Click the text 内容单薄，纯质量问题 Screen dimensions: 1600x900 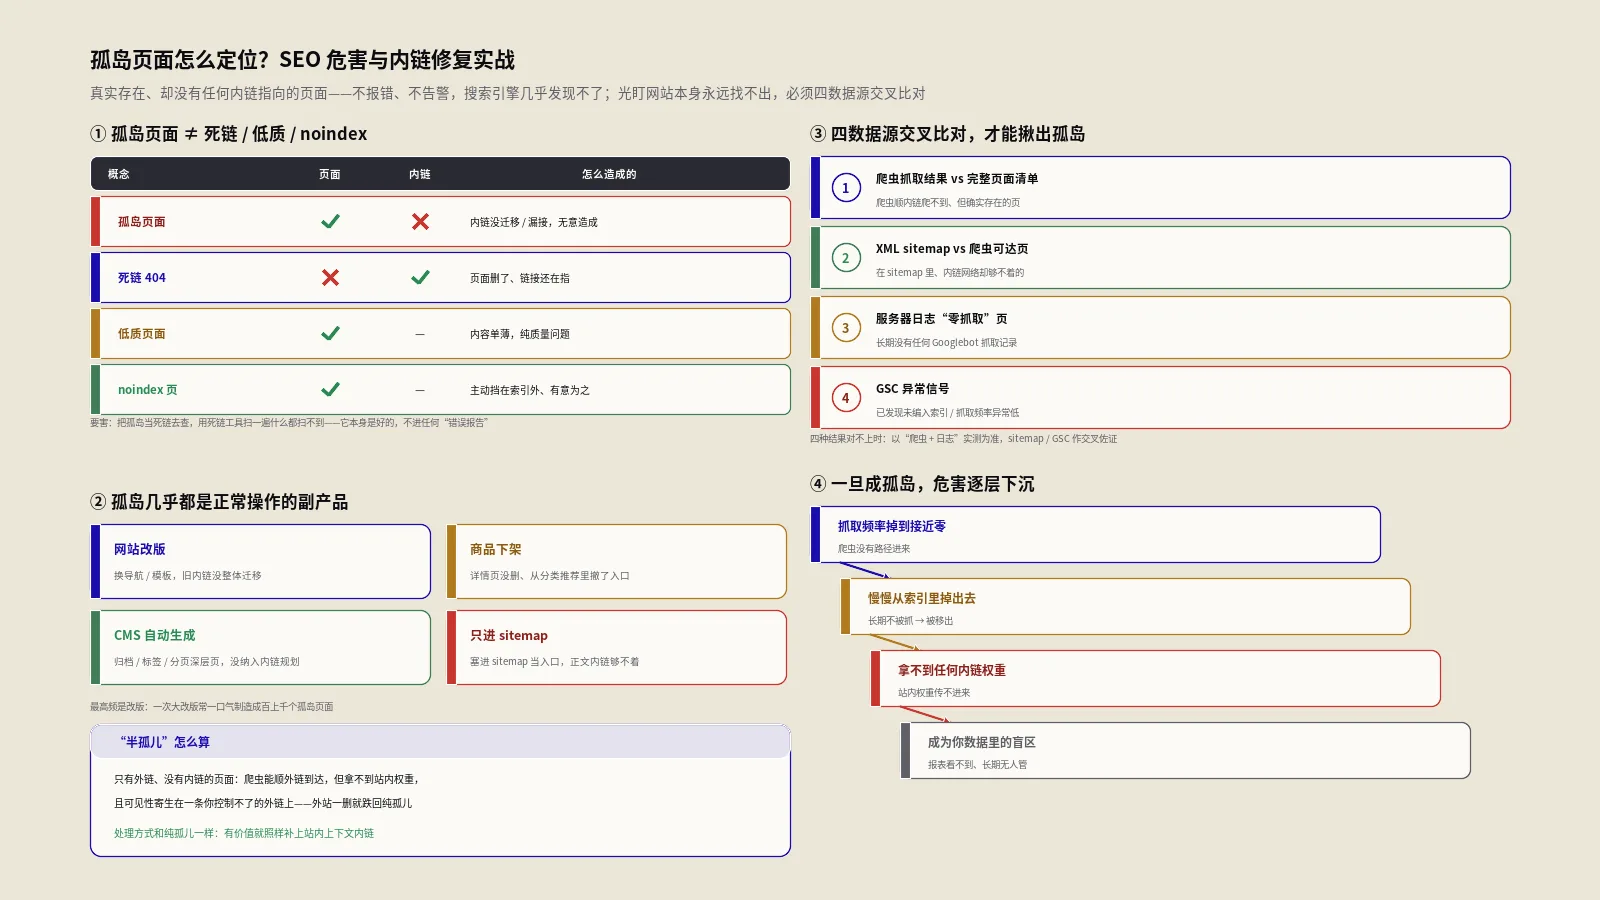click(x=520, y=334)
